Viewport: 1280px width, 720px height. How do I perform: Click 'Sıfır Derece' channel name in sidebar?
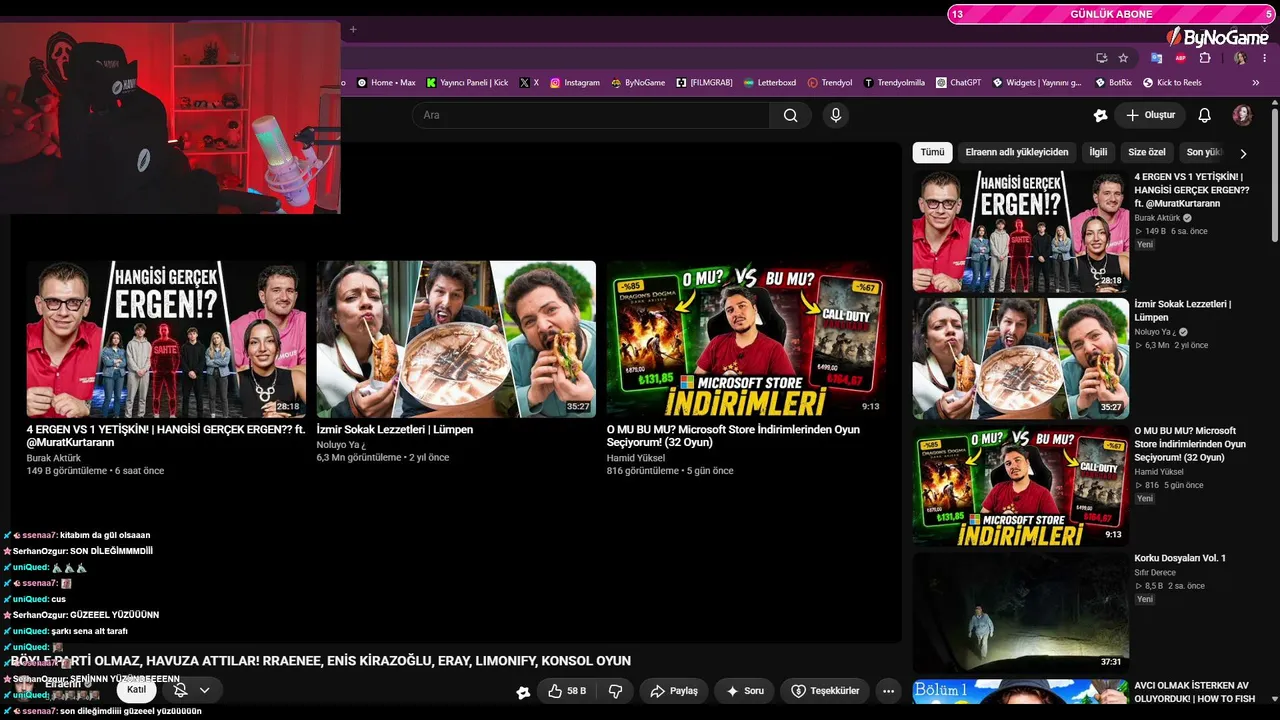click(1155, 573)
